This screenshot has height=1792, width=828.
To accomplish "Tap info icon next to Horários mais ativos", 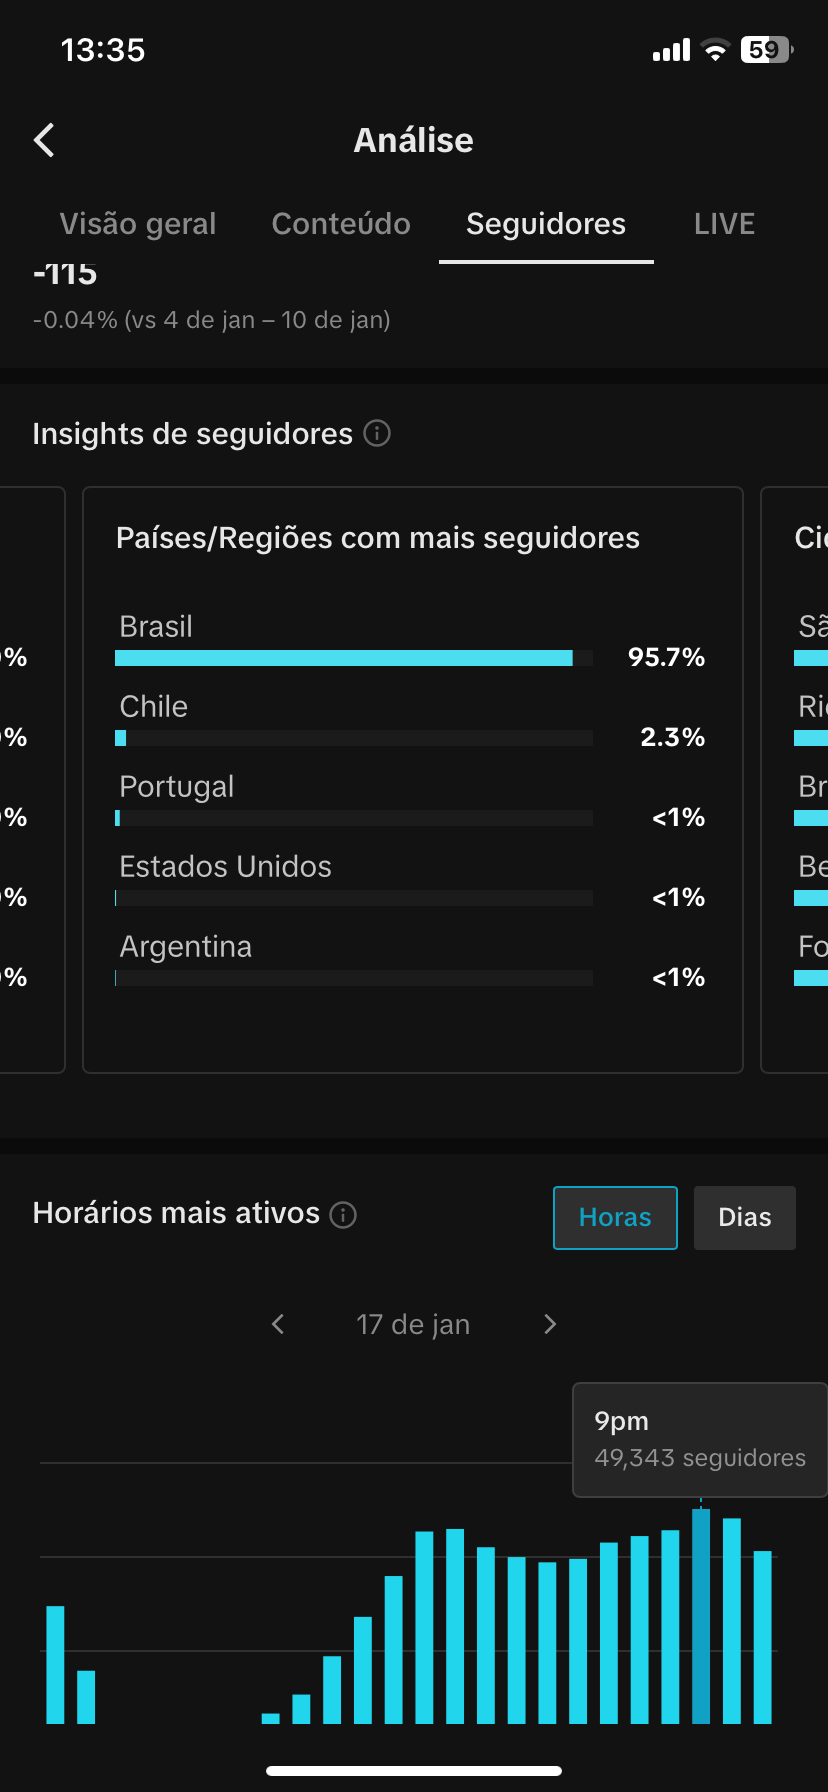I will (343, 1215).
